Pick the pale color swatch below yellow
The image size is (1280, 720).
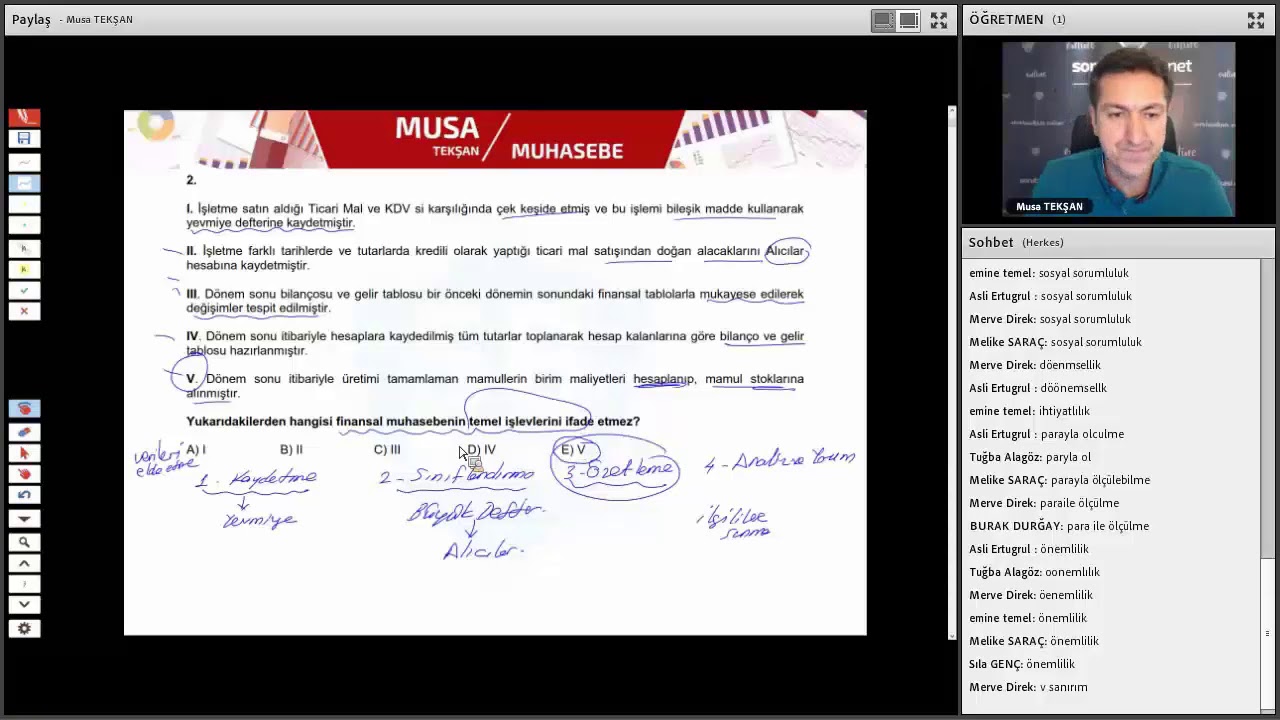(x=24, y=226)
